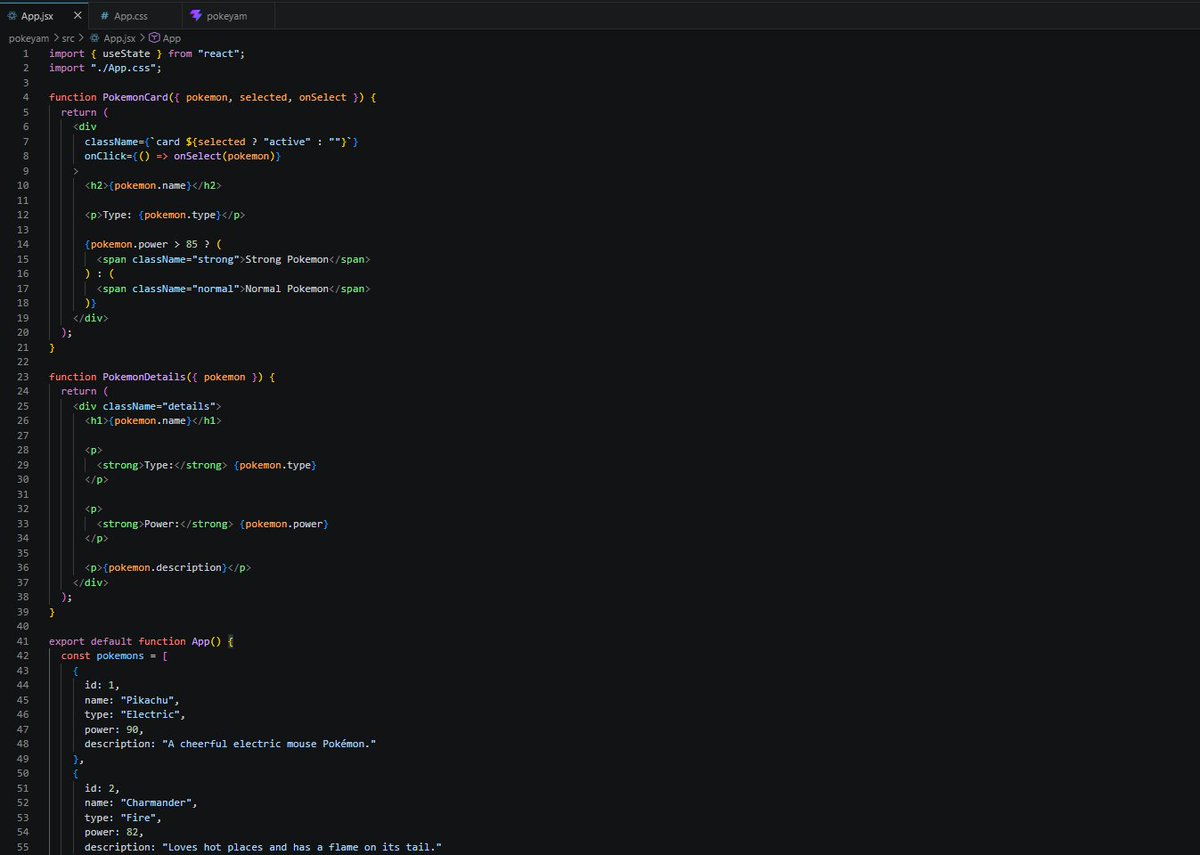Click the Strong Pokemon span text
This screenshot has width=1200, height=855.
click(x=287, y=259)
